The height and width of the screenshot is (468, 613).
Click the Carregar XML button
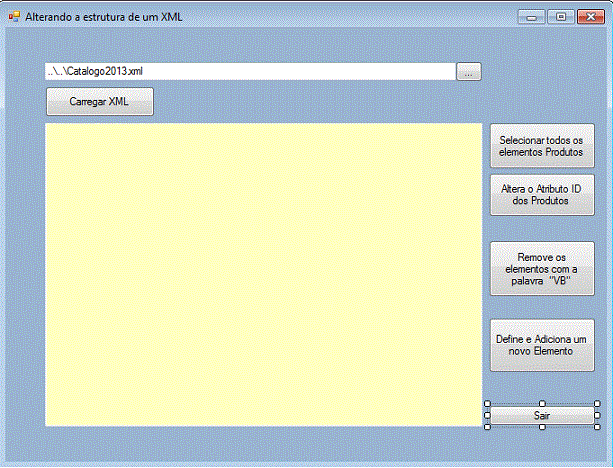(100, 102)
